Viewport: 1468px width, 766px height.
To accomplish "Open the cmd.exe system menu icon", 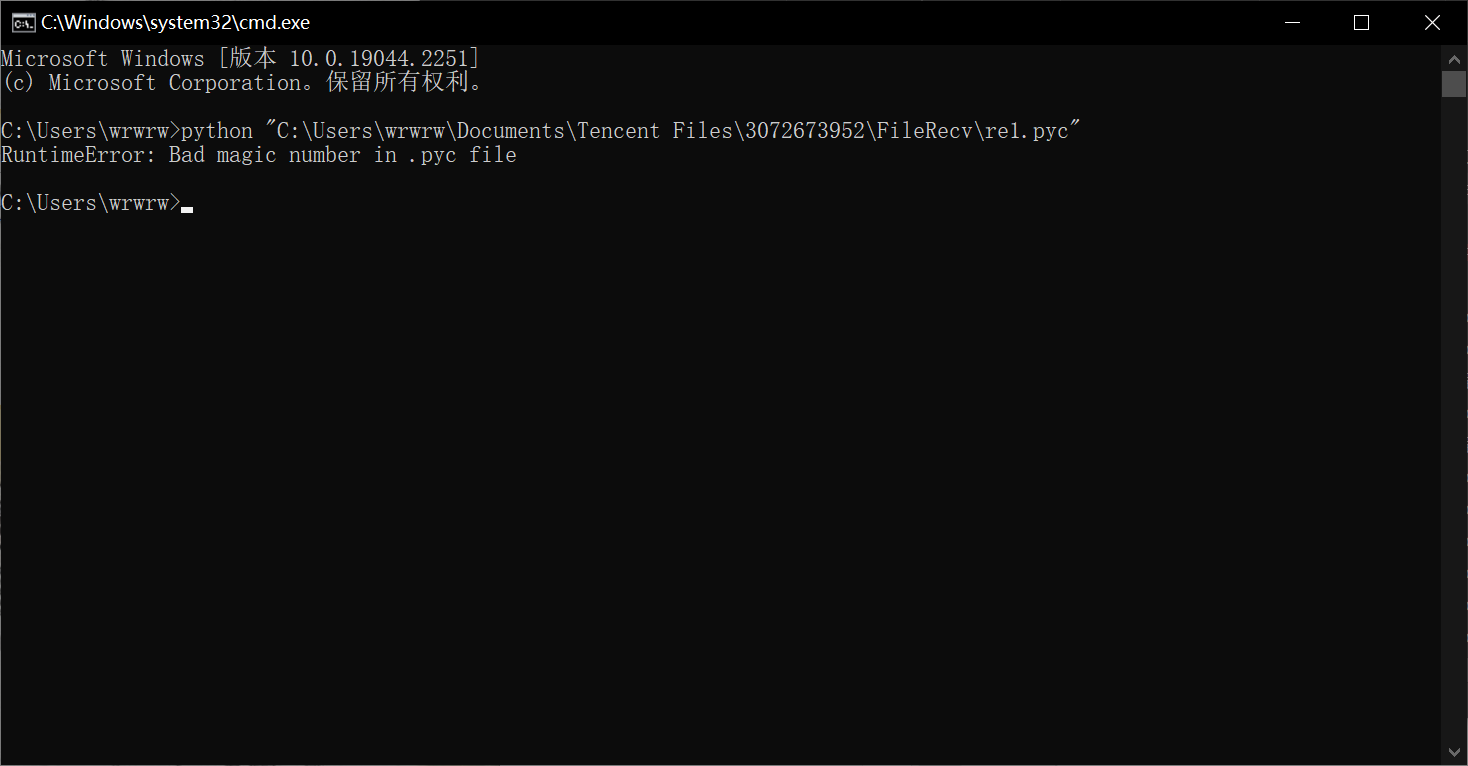I will click(x=23, y=23).
